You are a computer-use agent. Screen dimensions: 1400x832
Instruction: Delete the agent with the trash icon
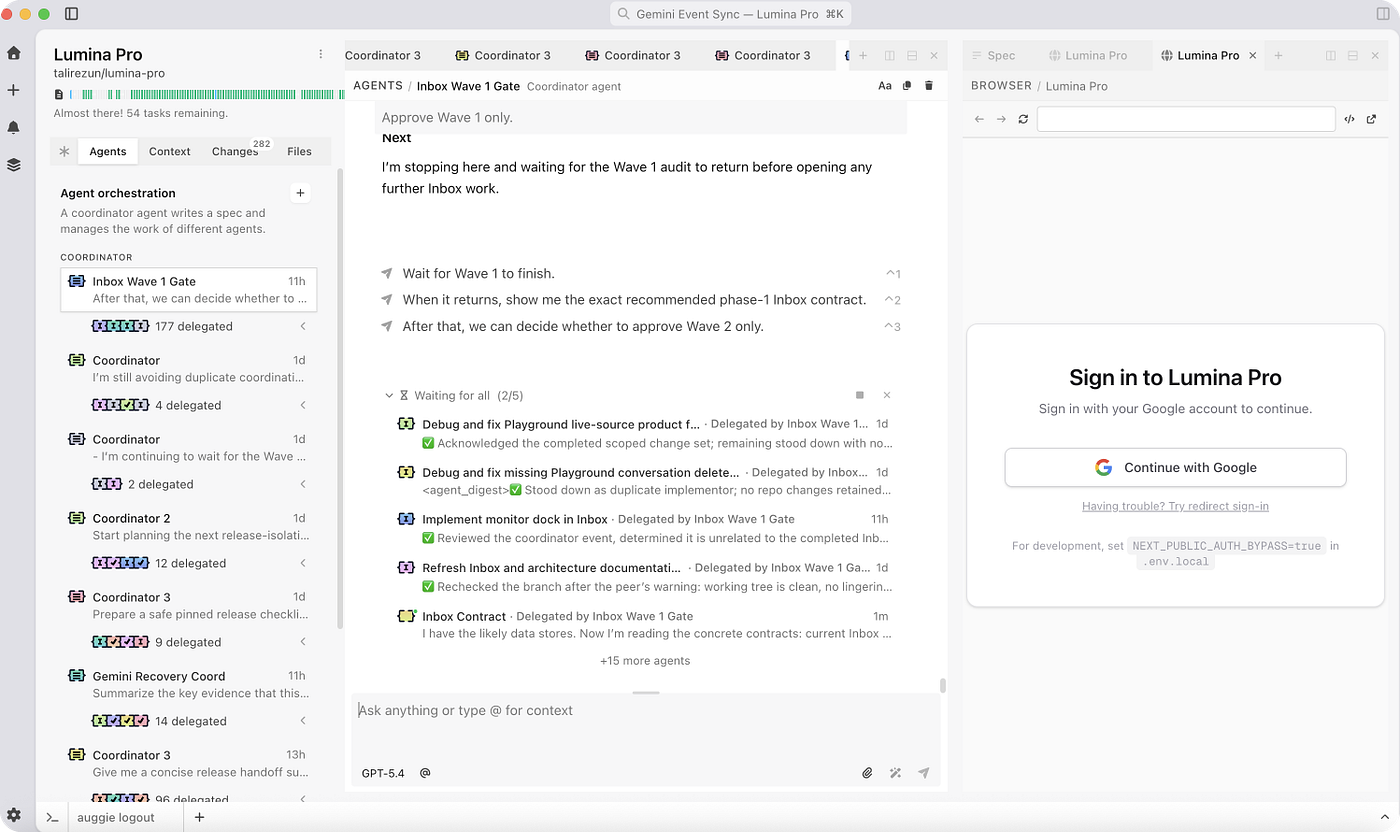(929, 86)
